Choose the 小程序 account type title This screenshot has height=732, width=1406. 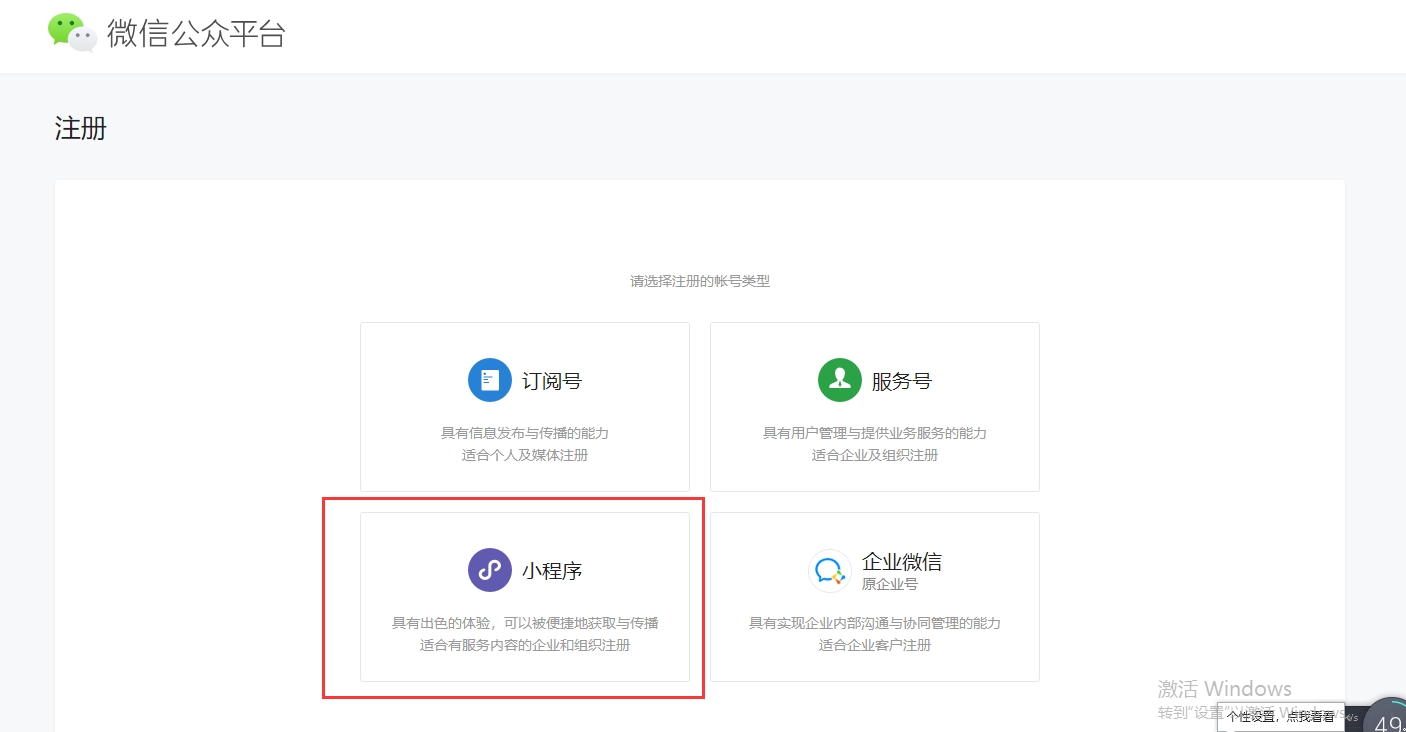(552, 571)
